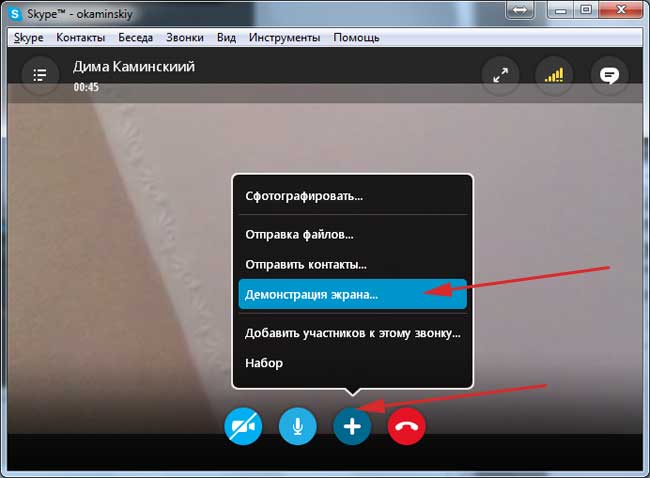Choose "Отправка файлов..." option
This screenshot has width=650, height=478.
click(x=299, y=235)
